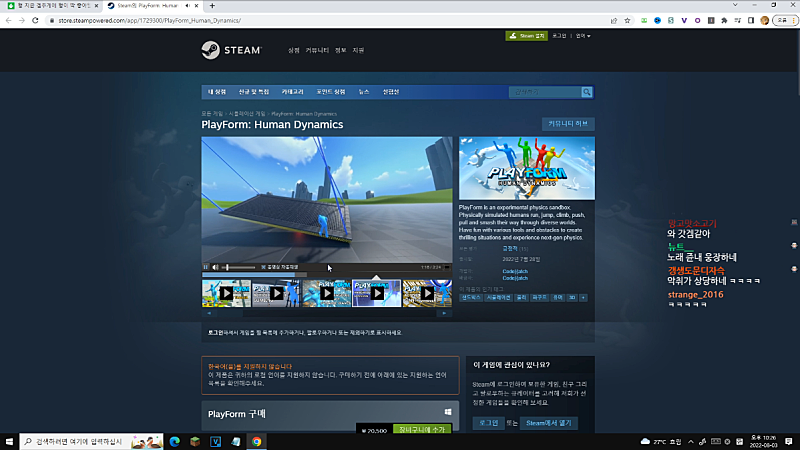
Task: Click the PlayForm capsule header image
Action: [x=527, y=168]
